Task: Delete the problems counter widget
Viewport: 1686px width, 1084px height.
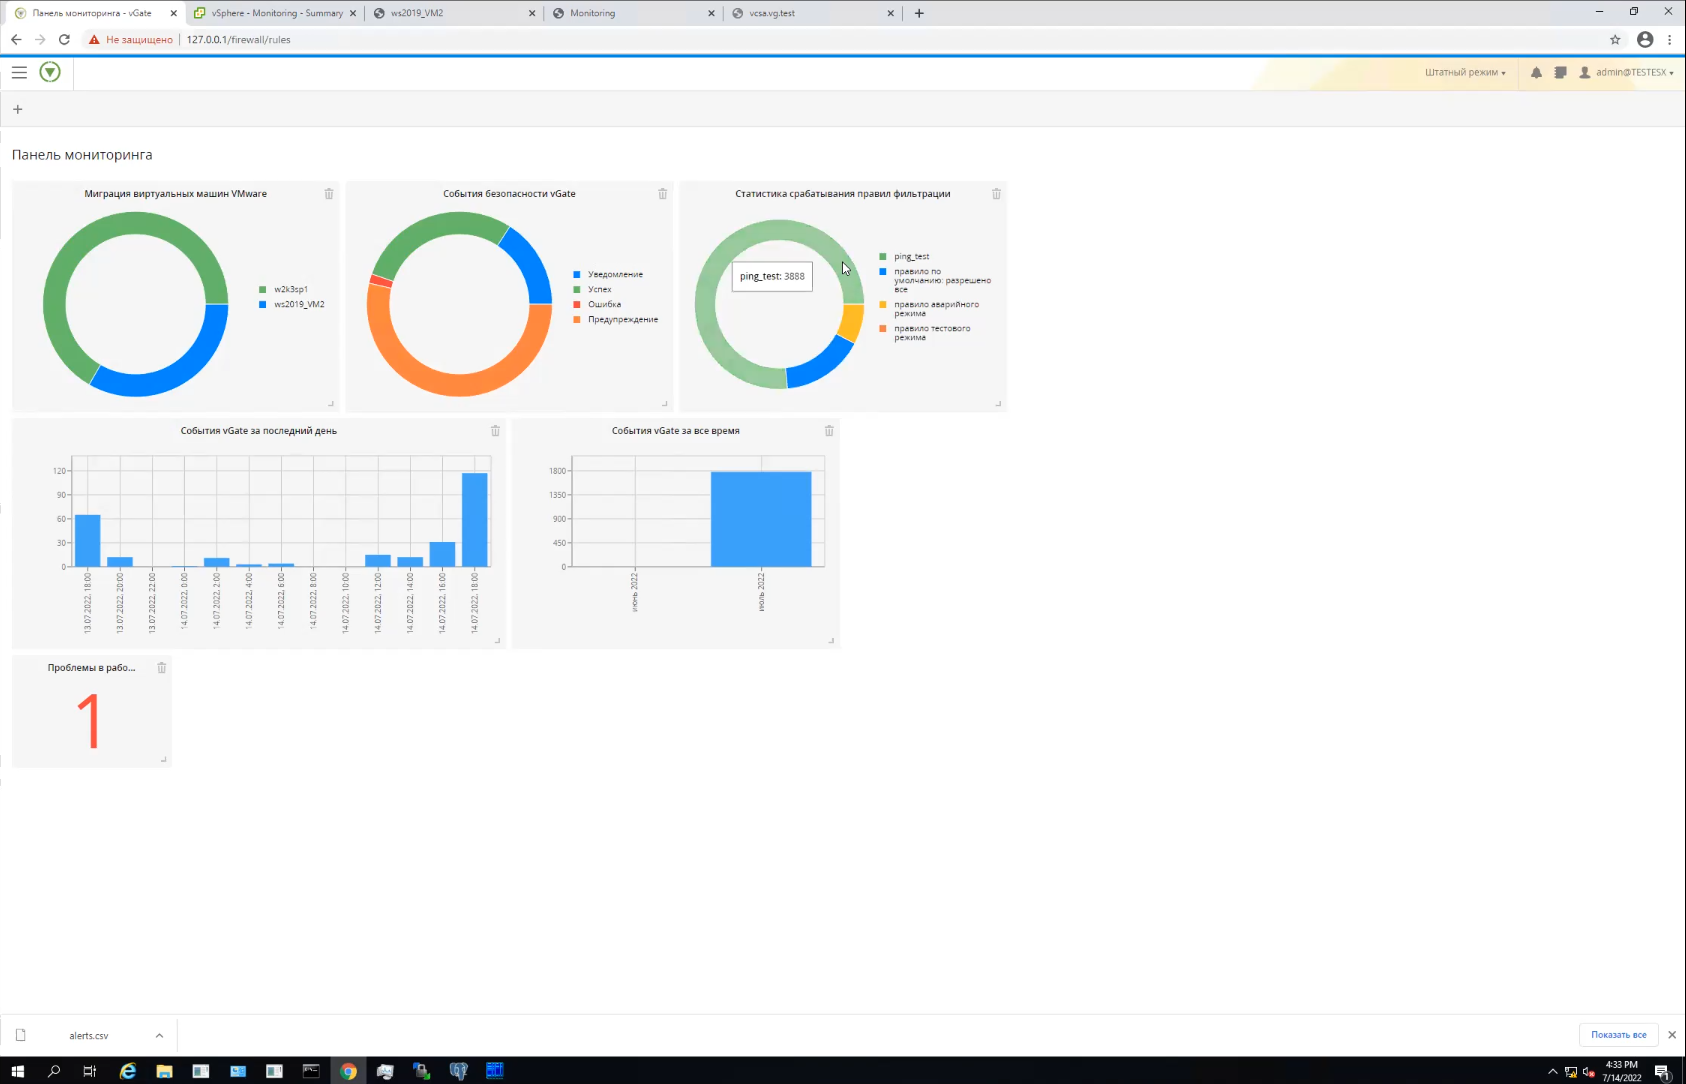Action: coord(162,668)
